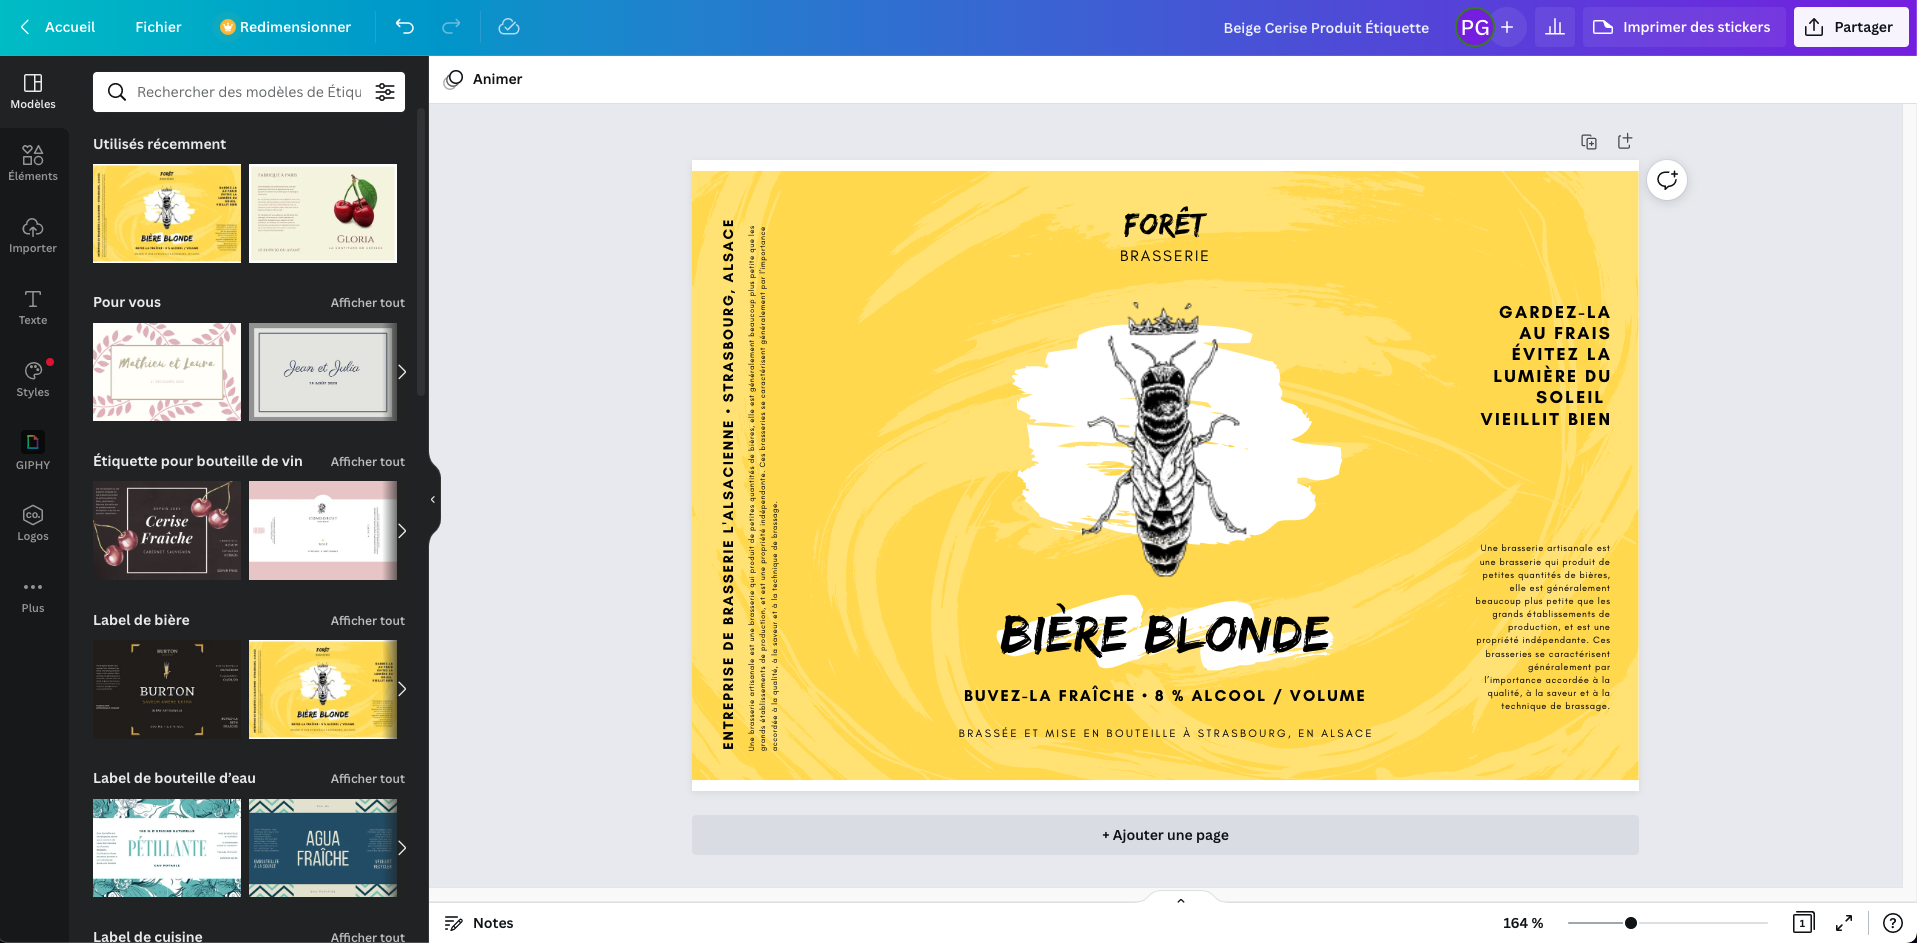
Task: Check cloud save status icon
Action: click(509, 27)
